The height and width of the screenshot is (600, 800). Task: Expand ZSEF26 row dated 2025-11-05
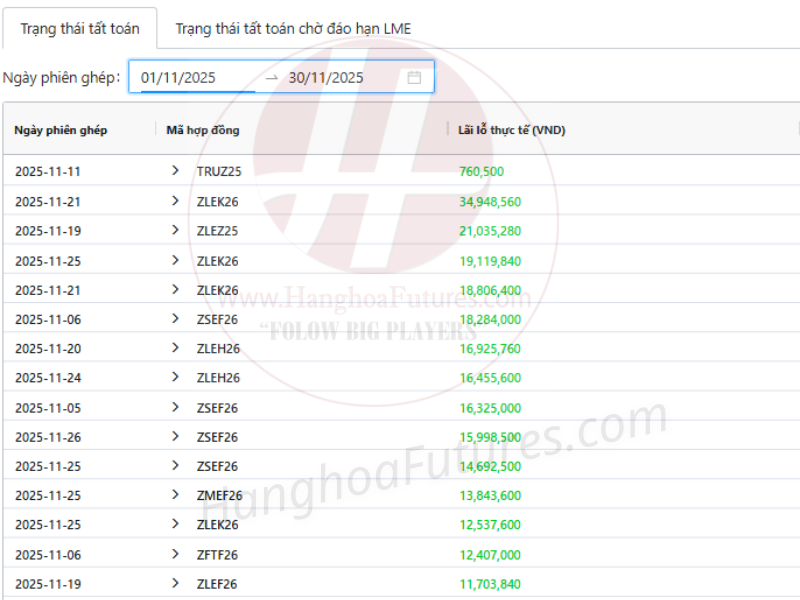176,408
